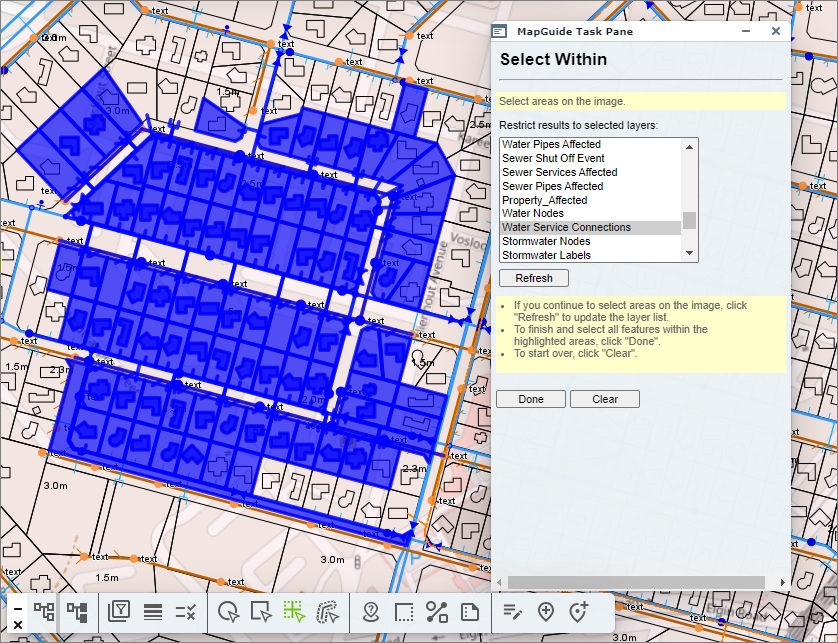Image resolution: width=838 pixels, height=643 pixels.
Task: Choose the polygon selection tool
Action: (326, 612)
